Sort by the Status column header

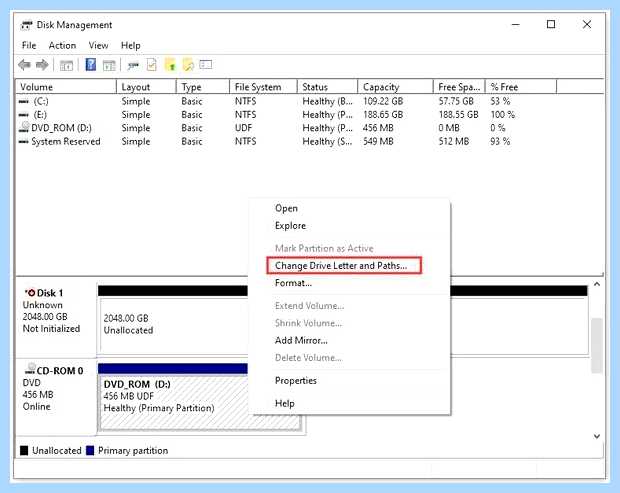pos(327,87)
